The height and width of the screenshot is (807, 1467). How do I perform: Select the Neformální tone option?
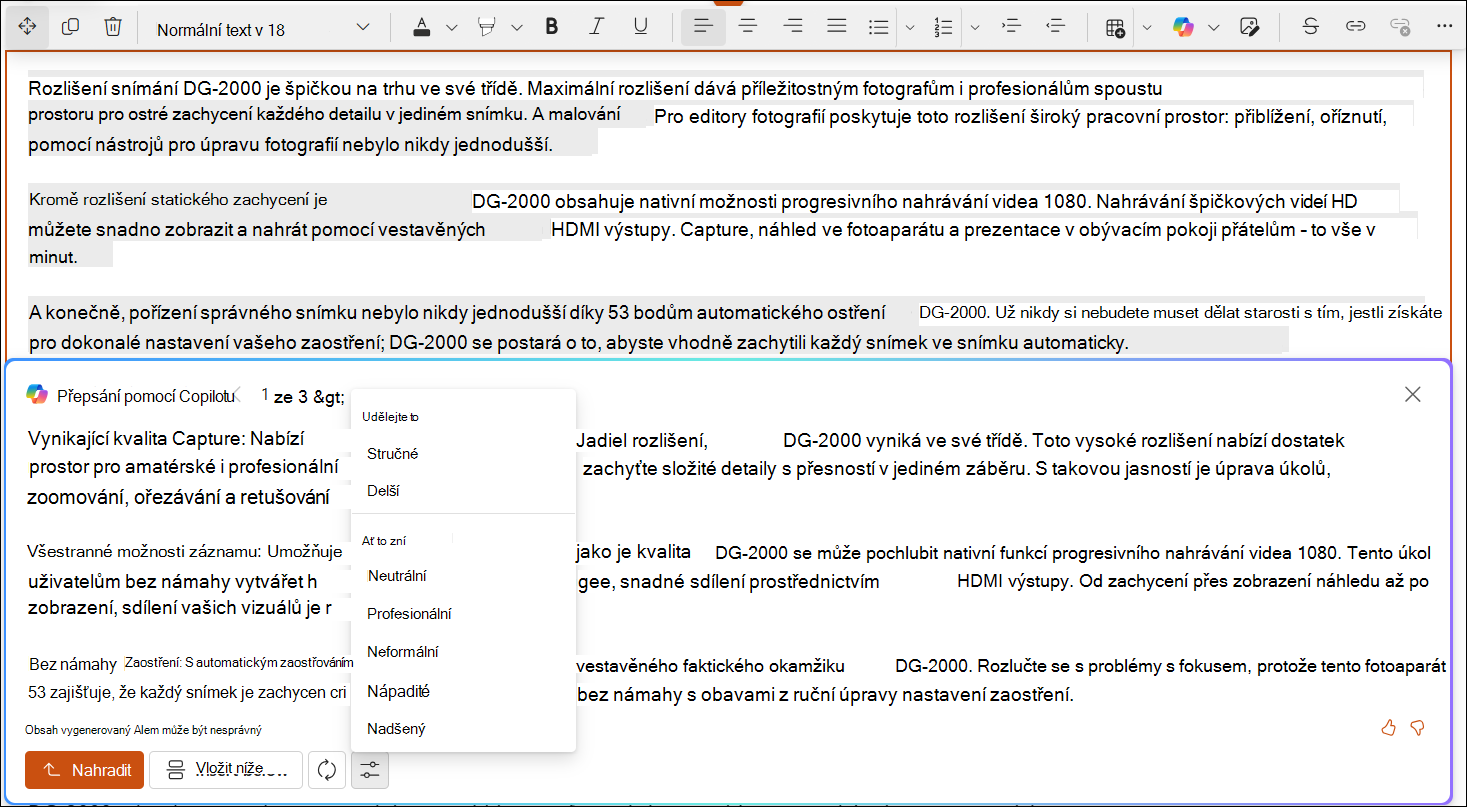[464, 652]
